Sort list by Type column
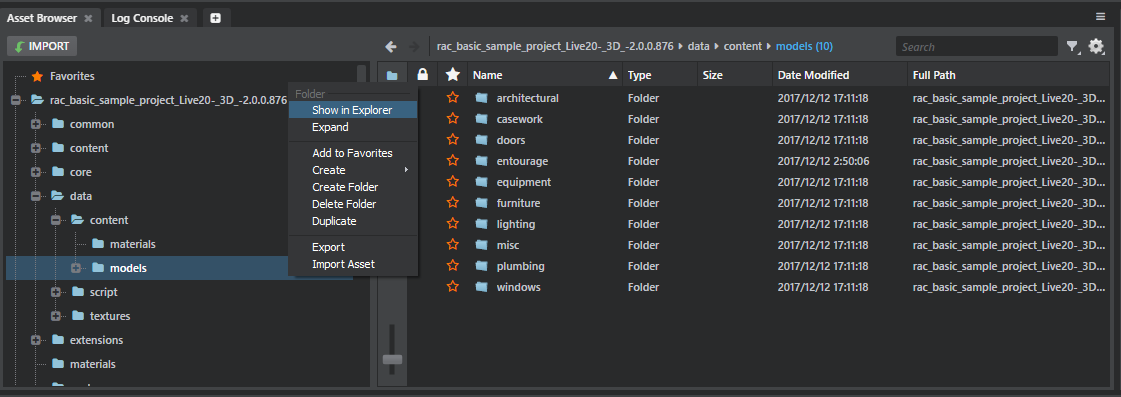The image size is (1121, 397). [x=660, y=74]
